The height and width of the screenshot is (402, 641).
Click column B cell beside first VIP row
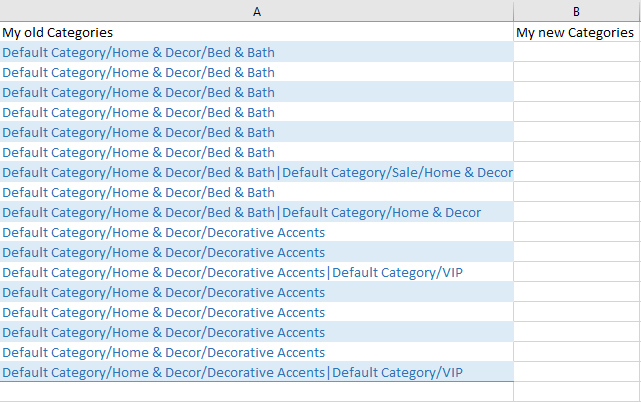coord(576,272)
